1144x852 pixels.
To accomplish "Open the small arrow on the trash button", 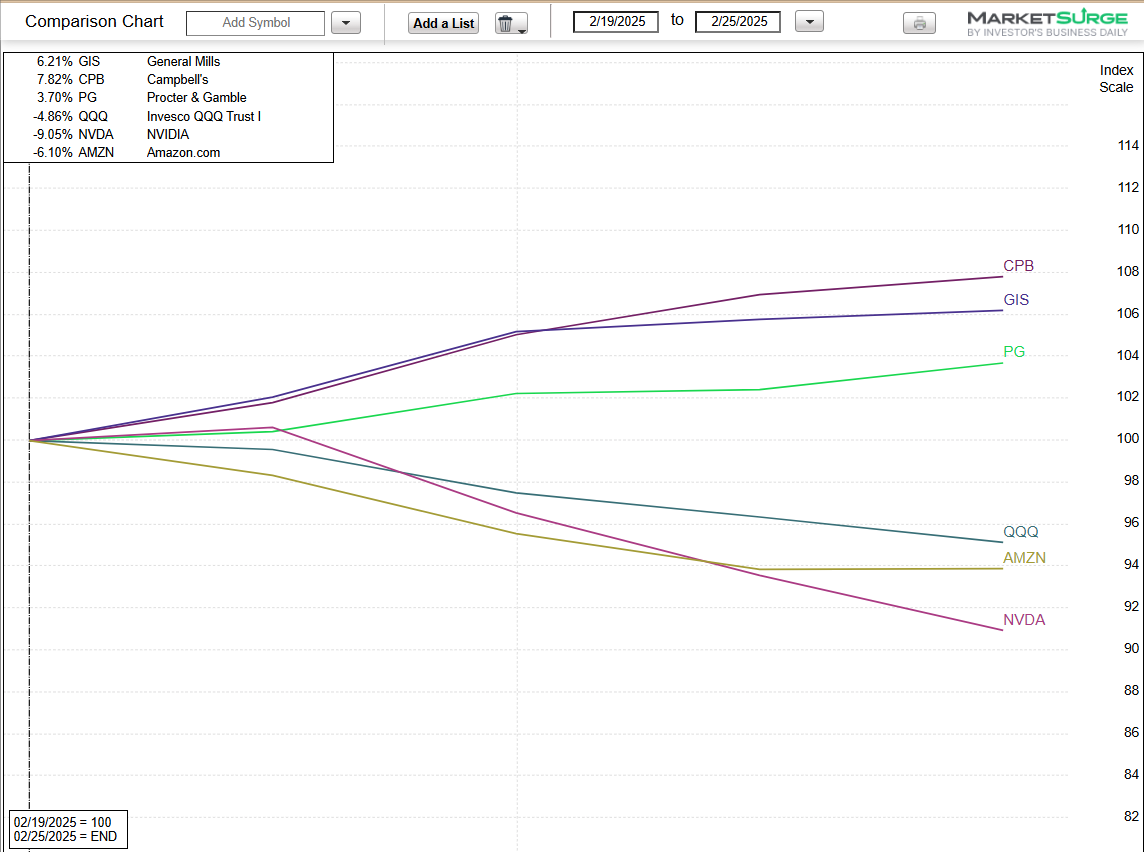I will pos(522,29).
